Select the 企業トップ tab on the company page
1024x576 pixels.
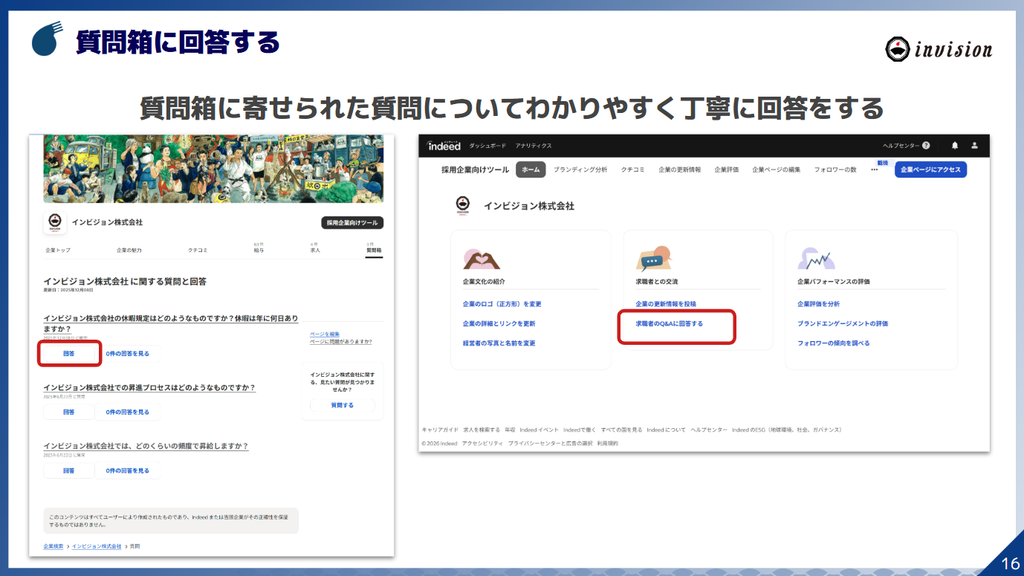point(57,250)
